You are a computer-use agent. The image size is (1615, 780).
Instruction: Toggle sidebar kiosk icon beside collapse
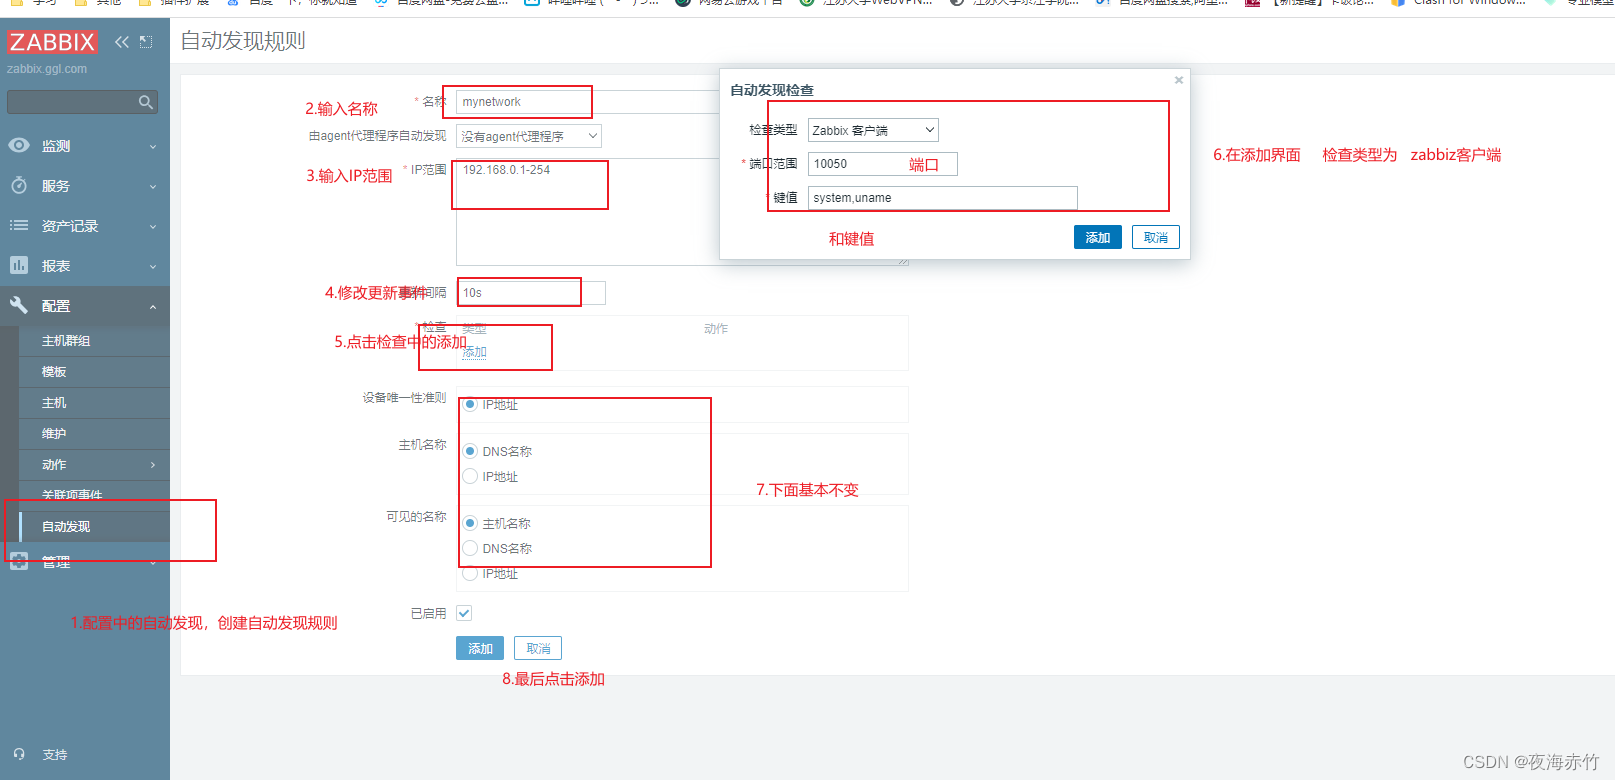(146, 42)
